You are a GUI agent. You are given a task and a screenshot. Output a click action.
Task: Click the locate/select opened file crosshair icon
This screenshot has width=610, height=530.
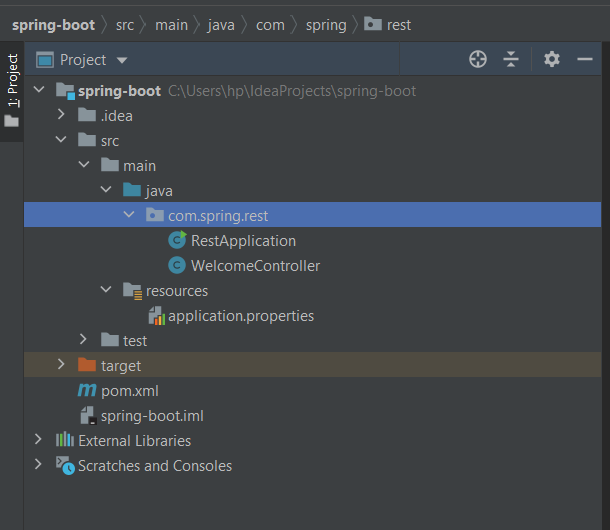pos(478,60)
